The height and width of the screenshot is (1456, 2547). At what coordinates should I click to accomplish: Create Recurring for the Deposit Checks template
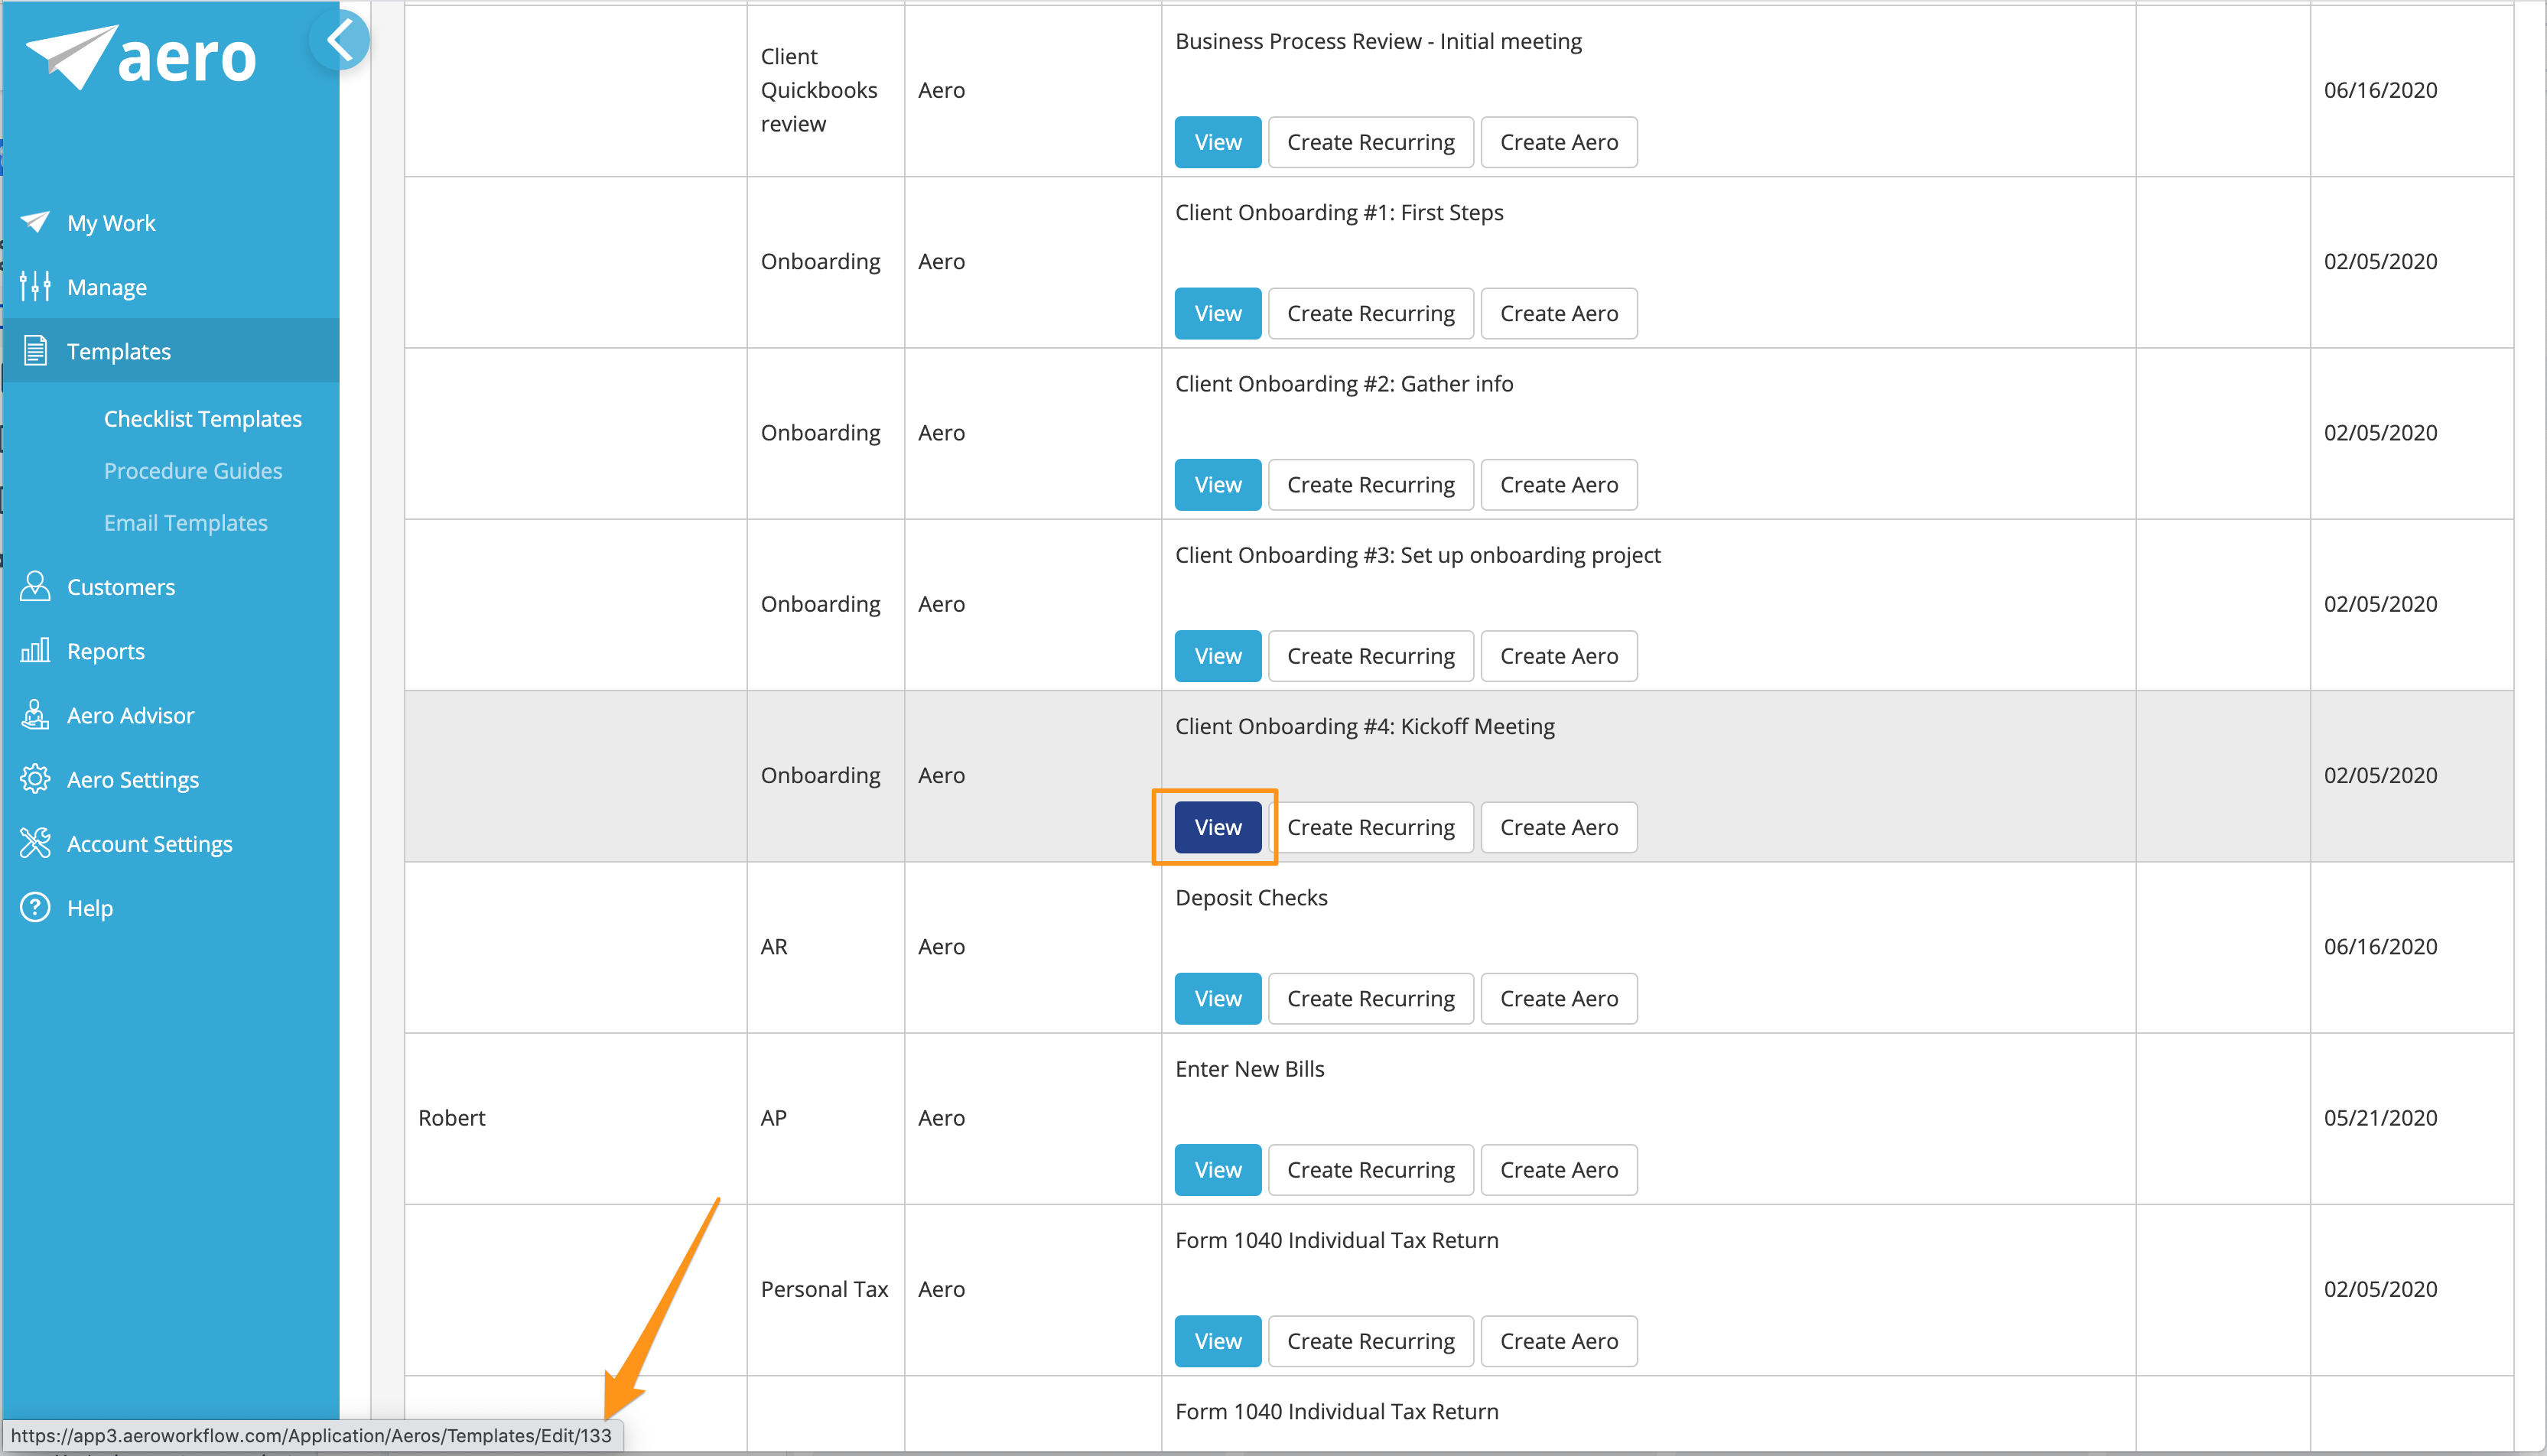1370,998
